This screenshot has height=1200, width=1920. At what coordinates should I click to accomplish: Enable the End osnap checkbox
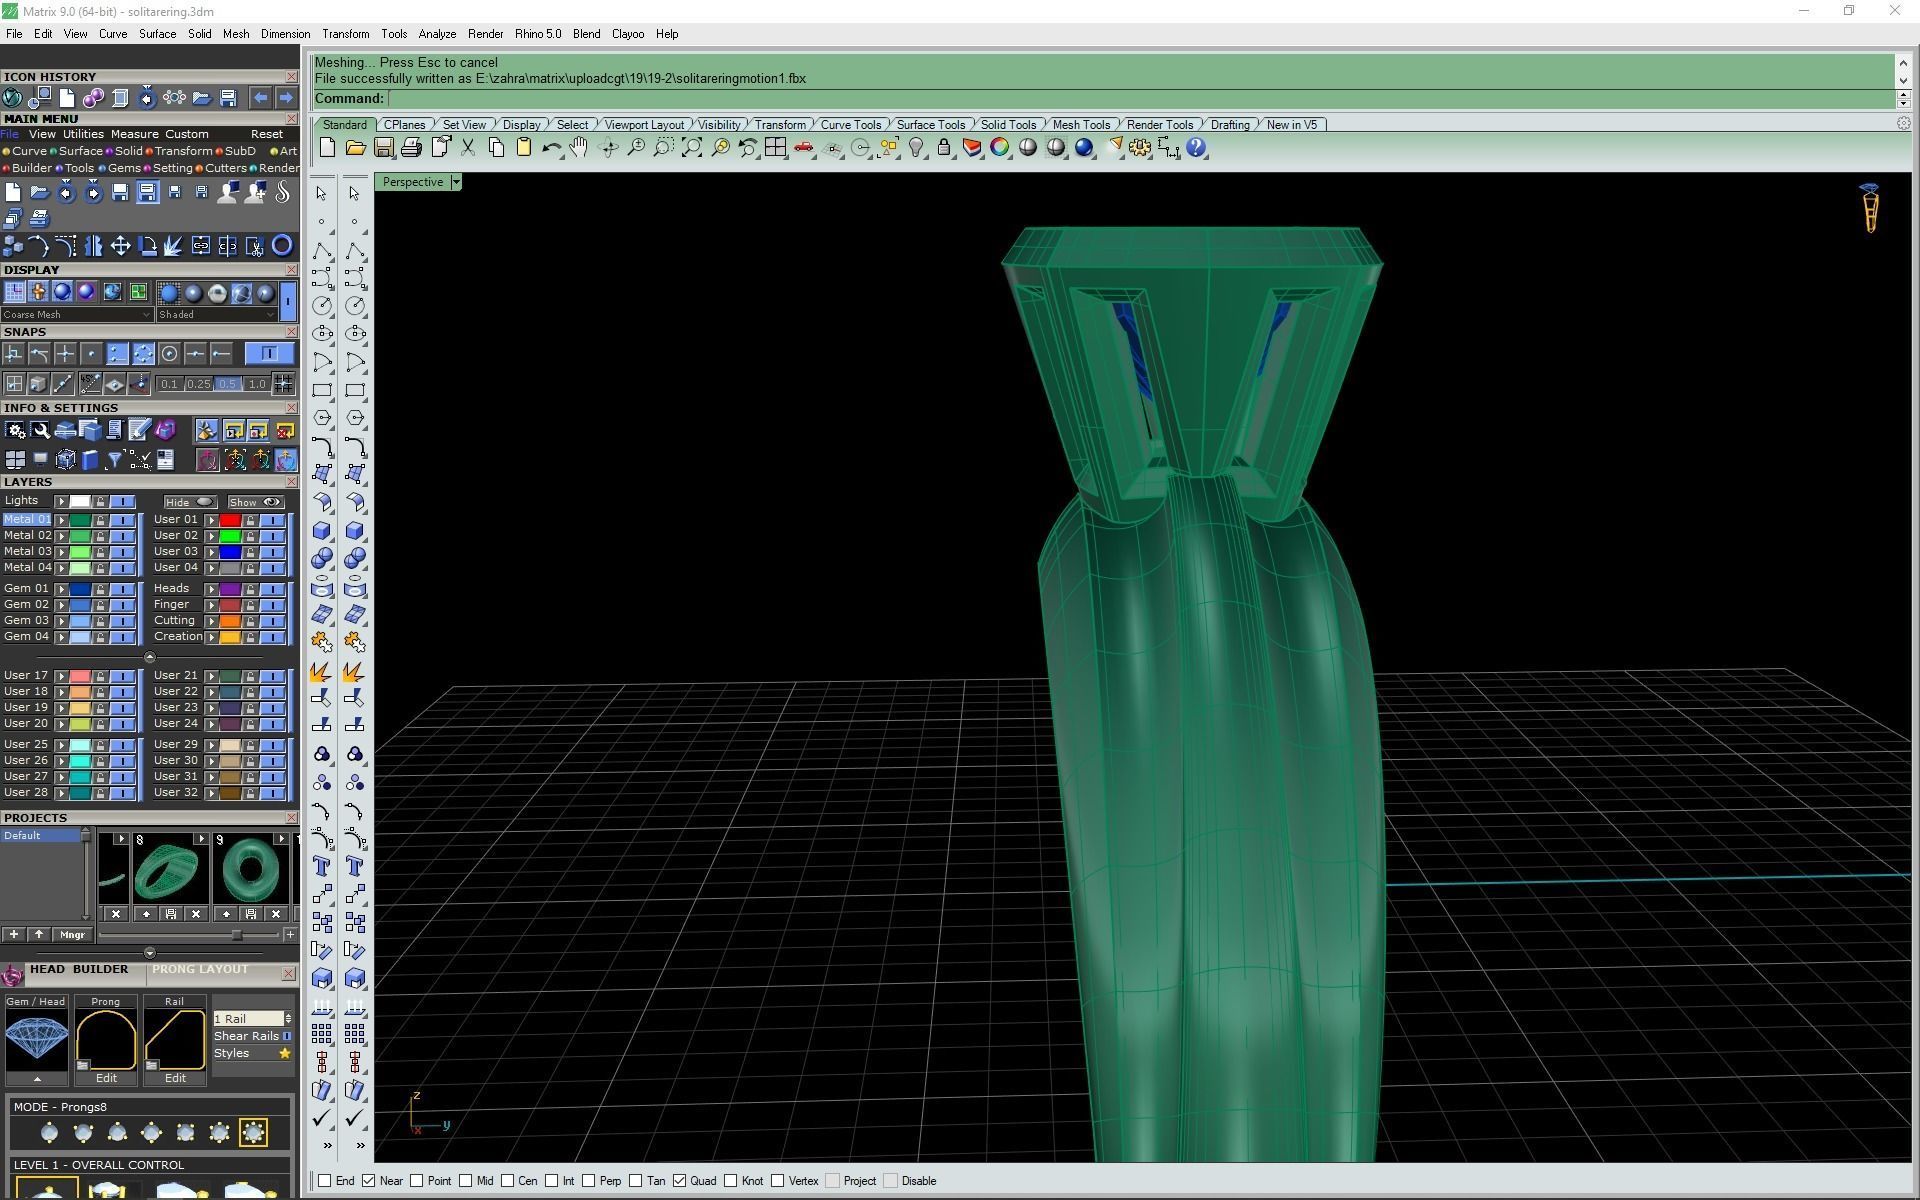point(325,1181)
